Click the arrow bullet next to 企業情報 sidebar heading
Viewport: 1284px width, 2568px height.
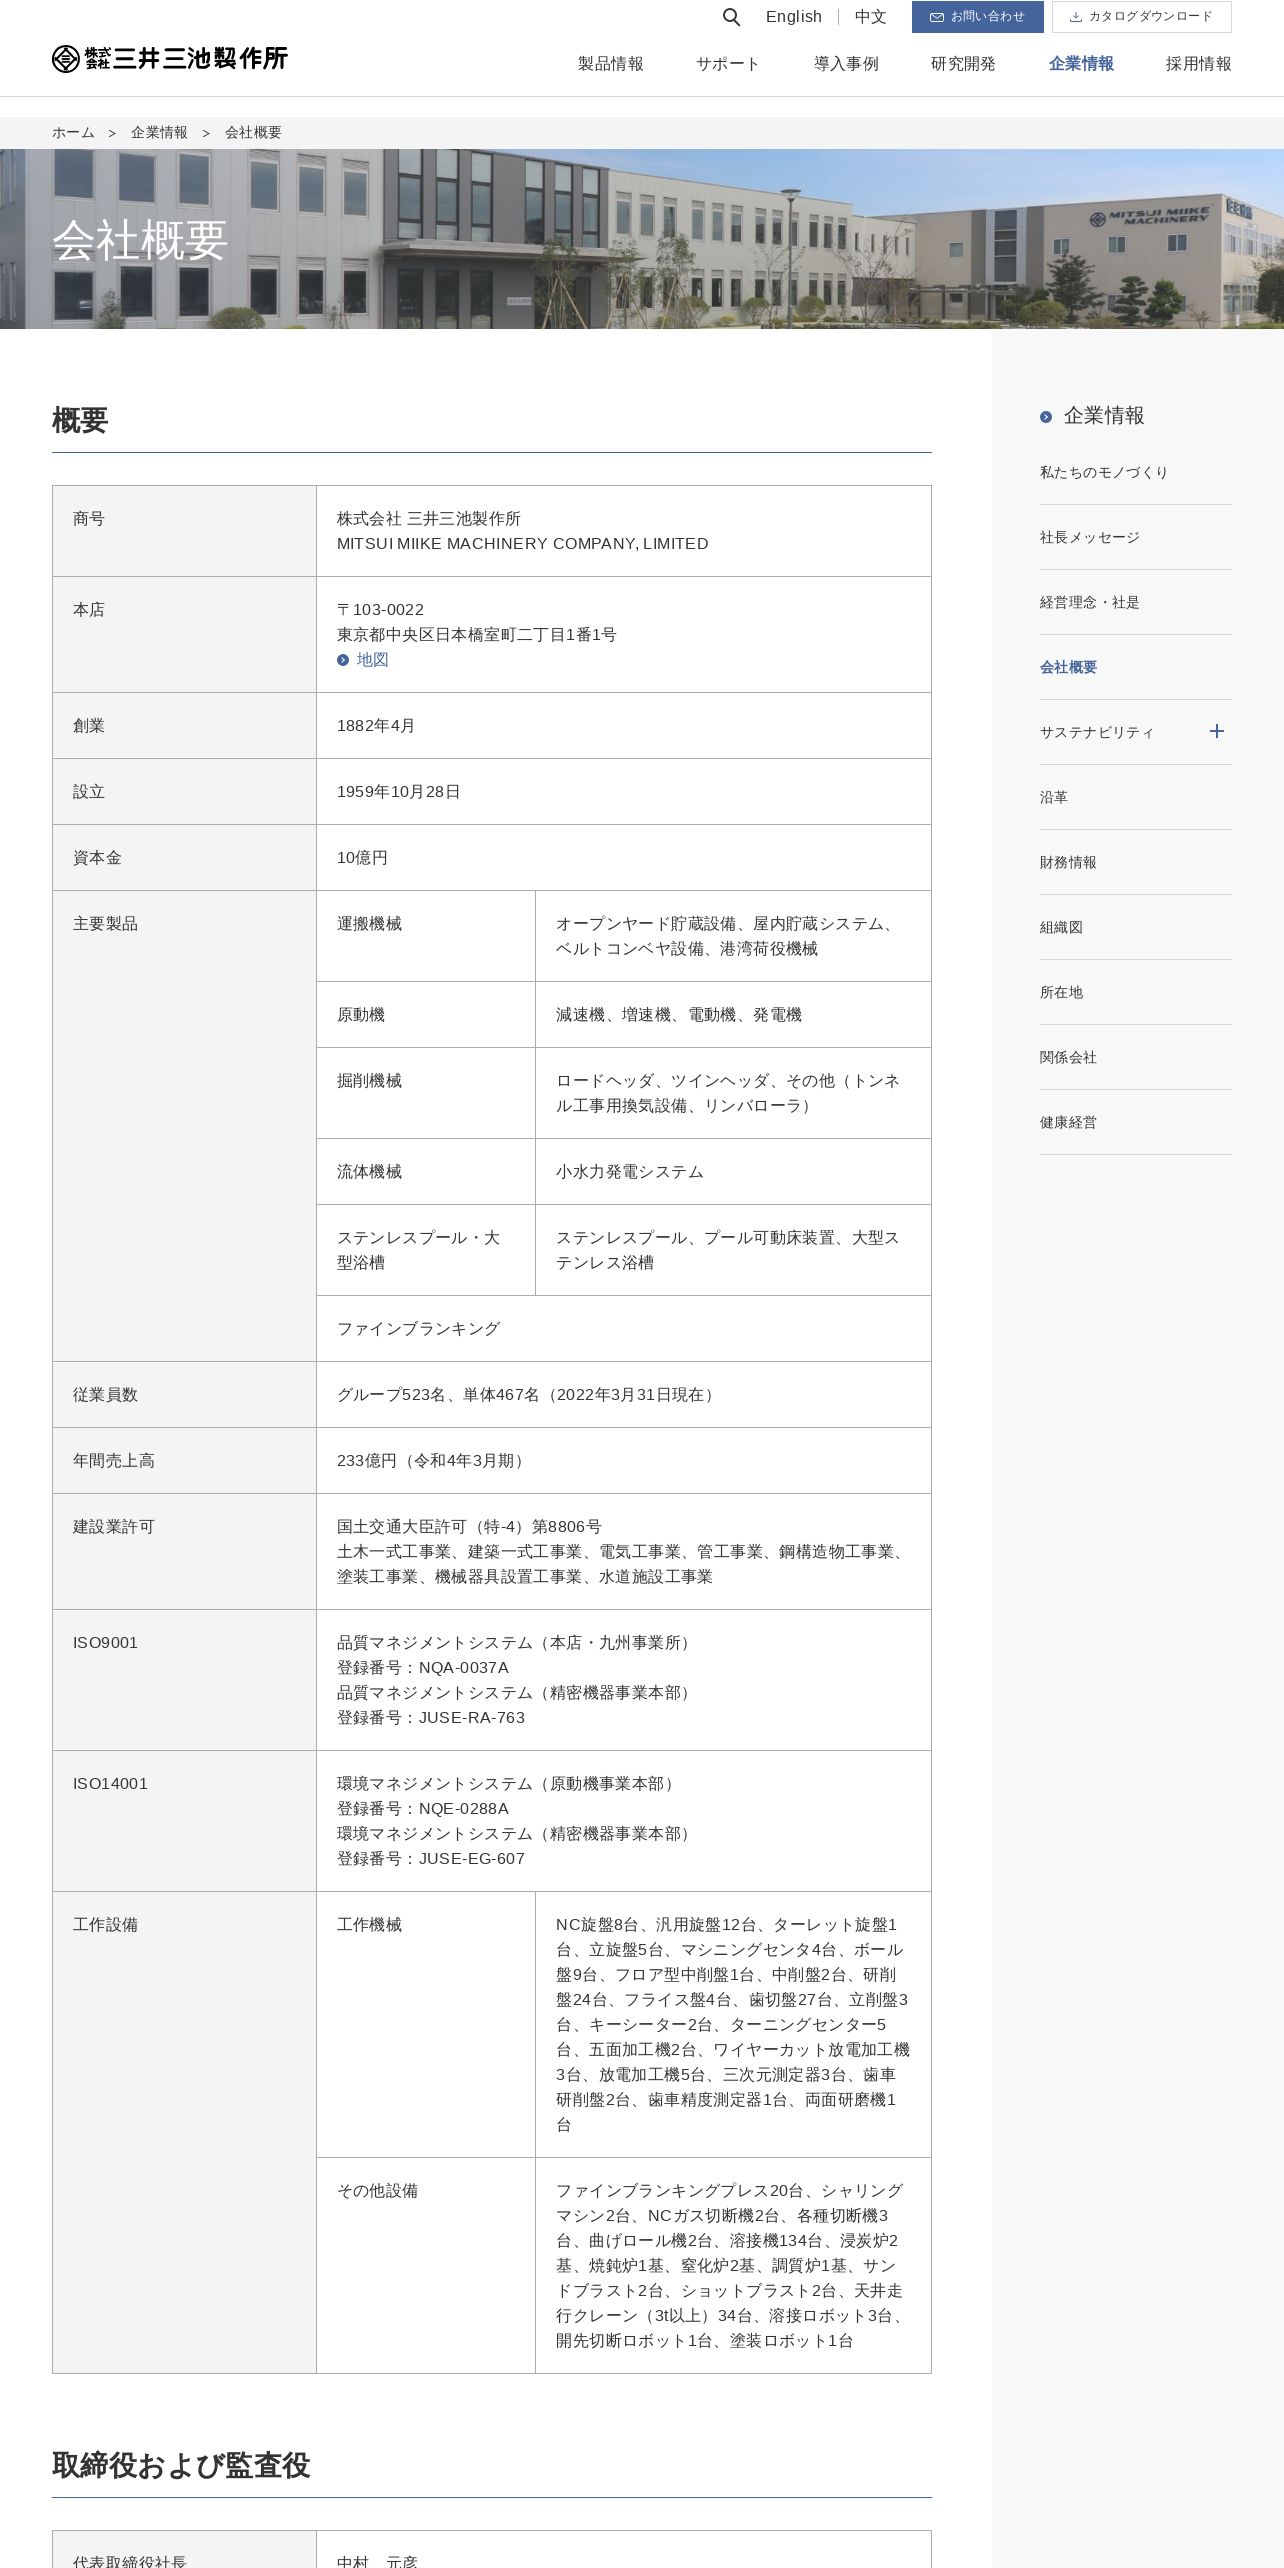click(x=1046, y=417)
